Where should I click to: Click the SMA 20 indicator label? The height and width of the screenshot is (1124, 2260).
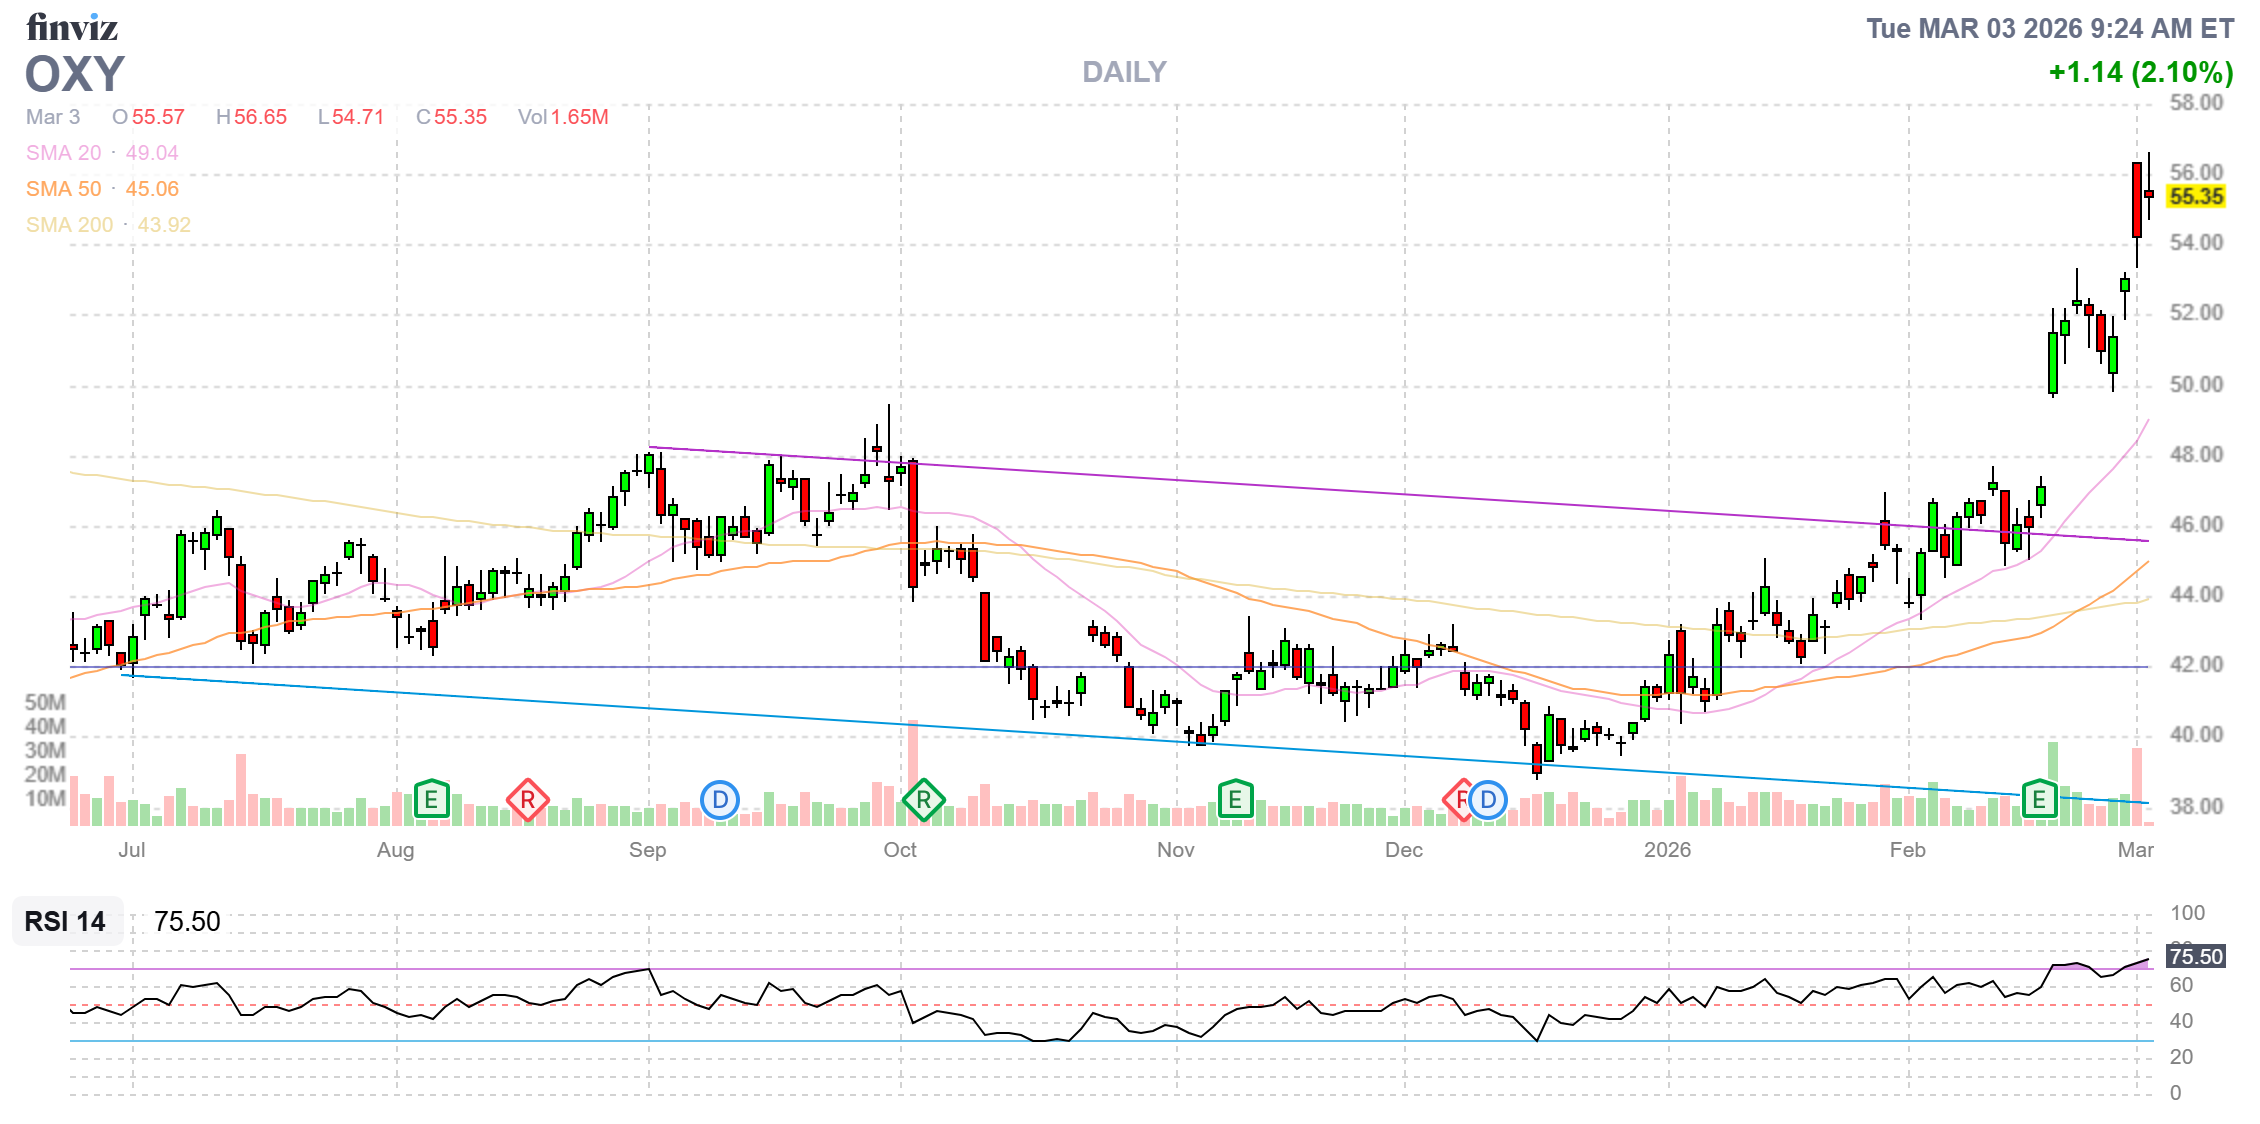(x=64, y=153)
